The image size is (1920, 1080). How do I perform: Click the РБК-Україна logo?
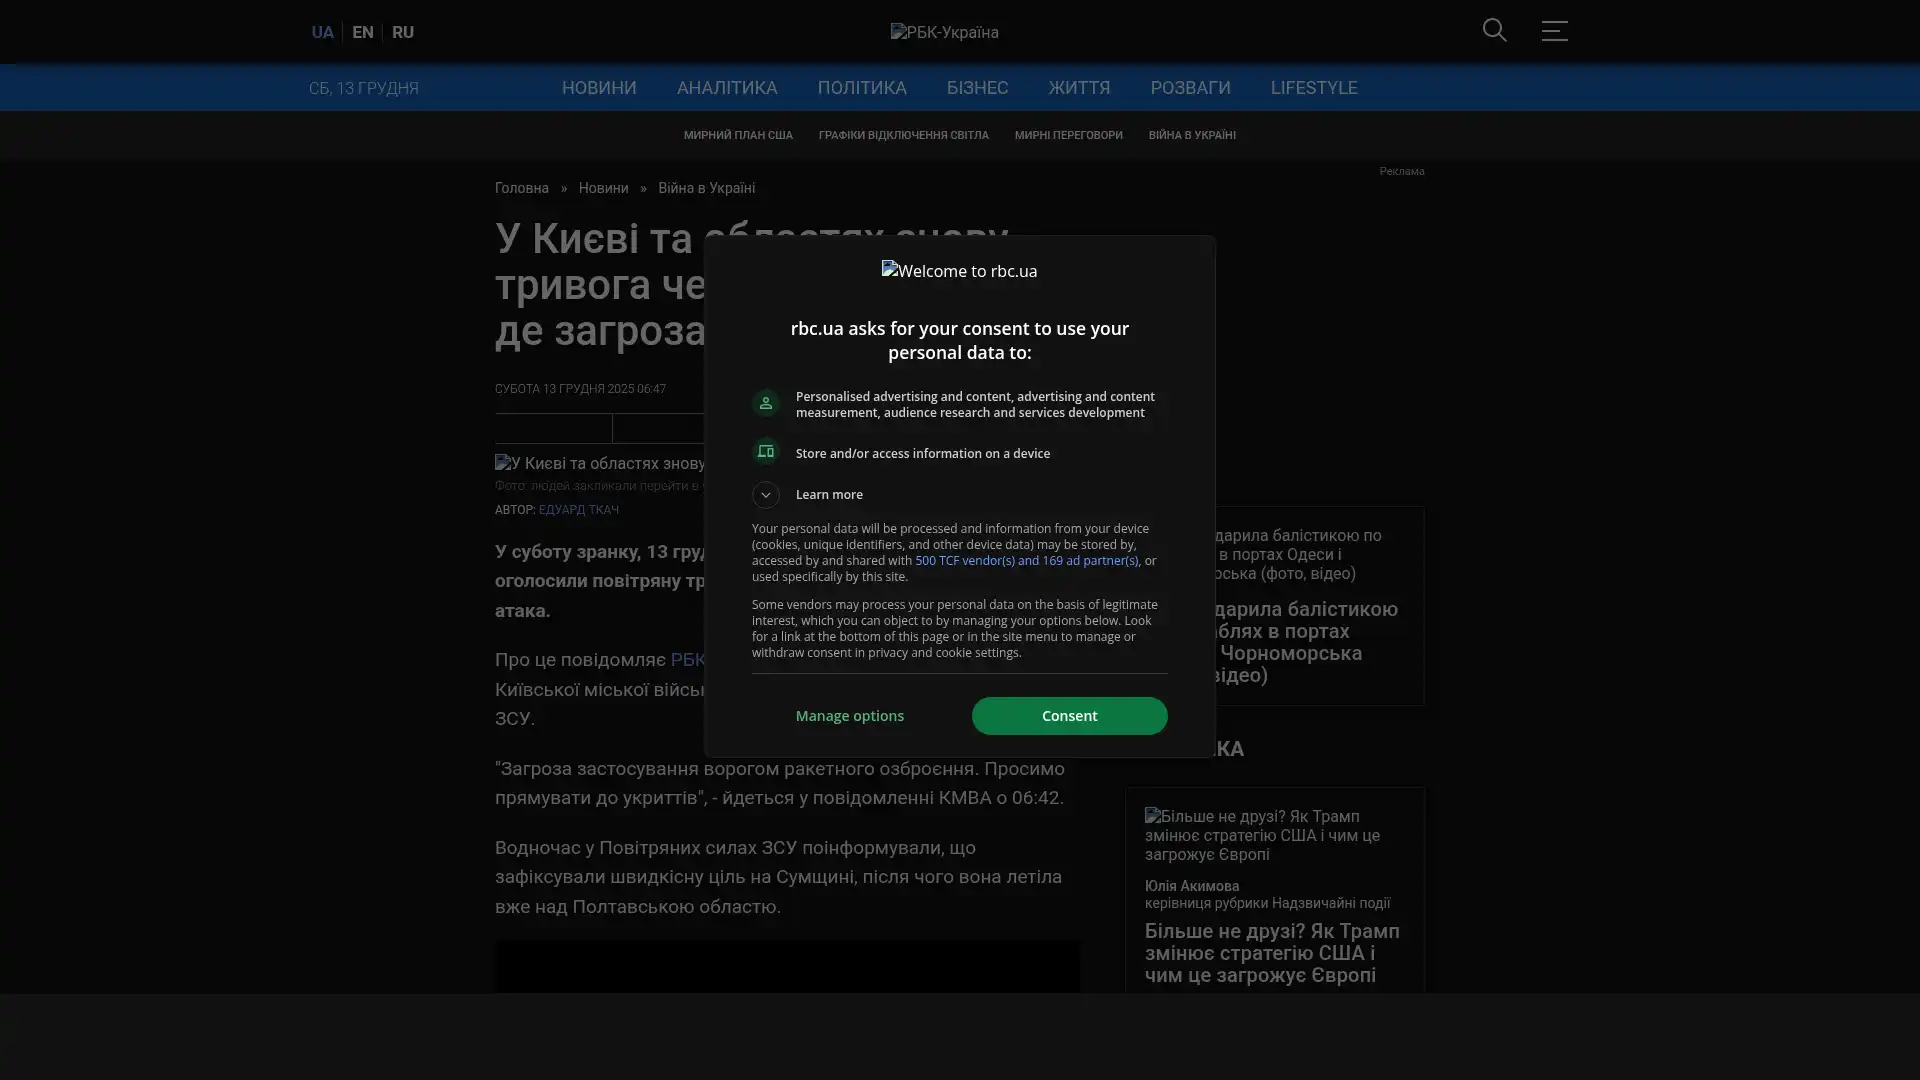pyautogui.click(x=944, y=32)
